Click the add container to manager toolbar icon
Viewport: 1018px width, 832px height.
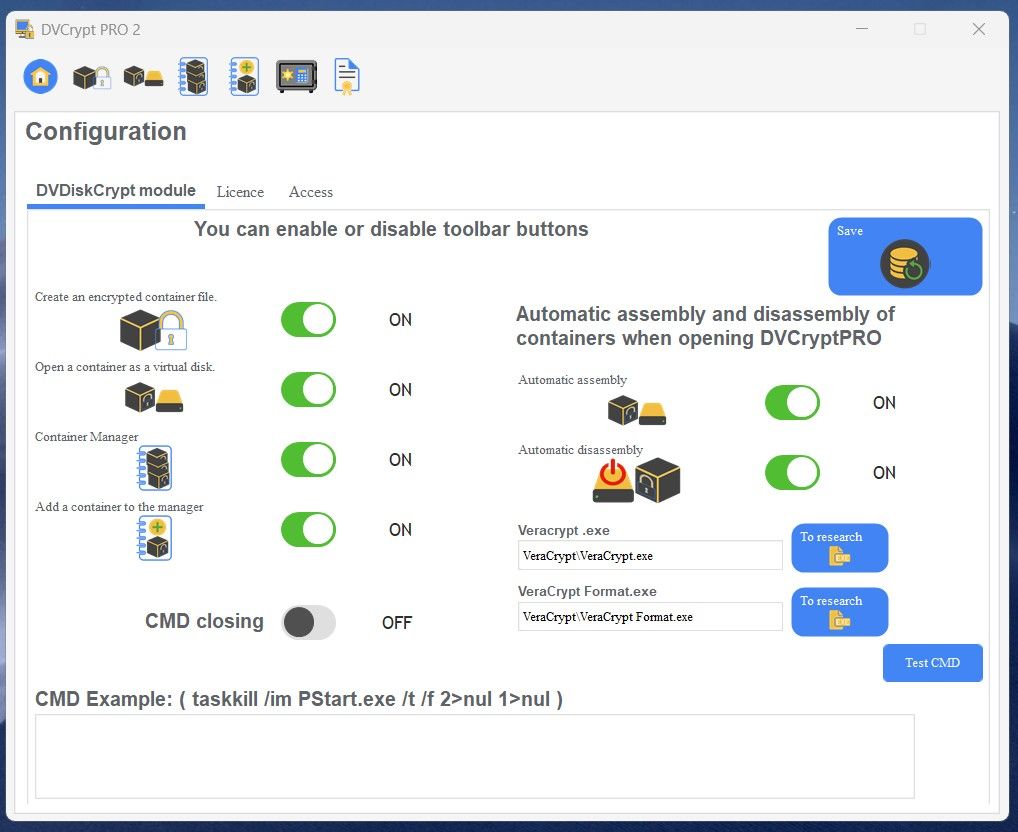244,76
